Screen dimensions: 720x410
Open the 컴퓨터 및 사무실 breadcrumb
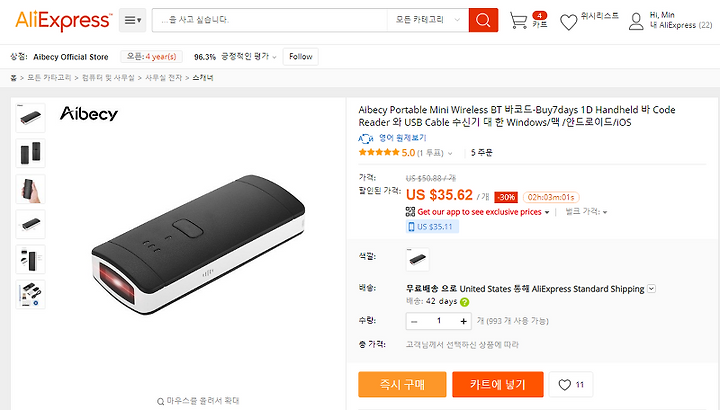(108, 78)
